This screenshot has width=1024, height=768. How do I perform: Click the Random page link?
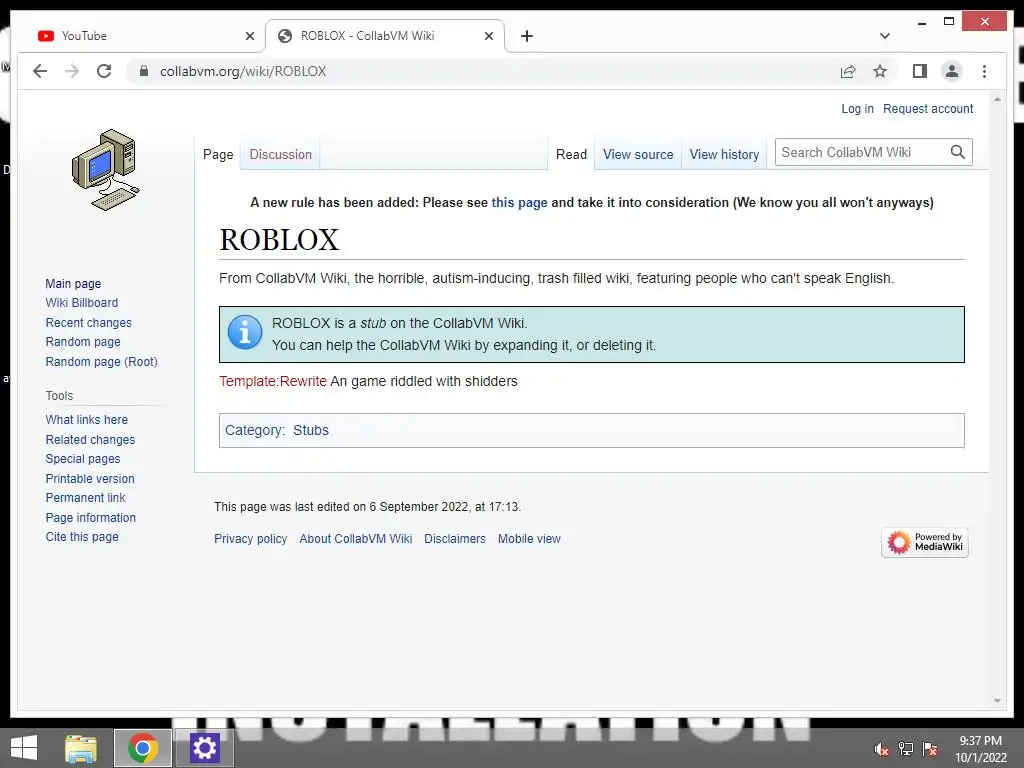coord(83,342)
